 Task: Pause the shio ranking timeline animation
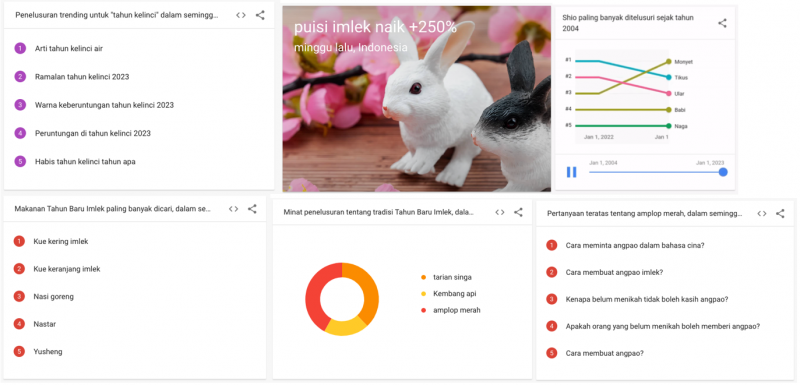click(x=571, y=172)
